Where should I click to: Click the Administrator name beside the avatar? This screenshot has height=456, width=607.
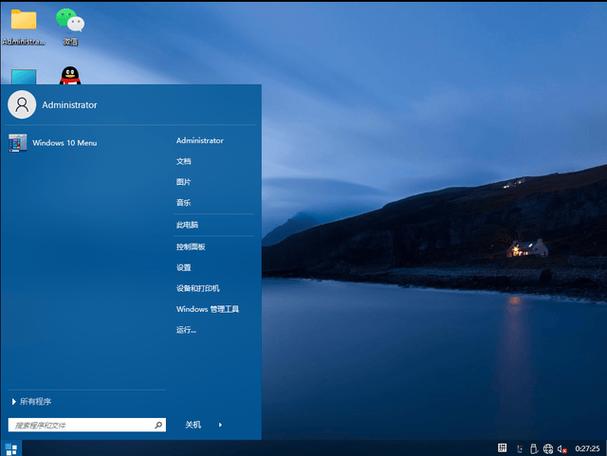coord(69,105)
